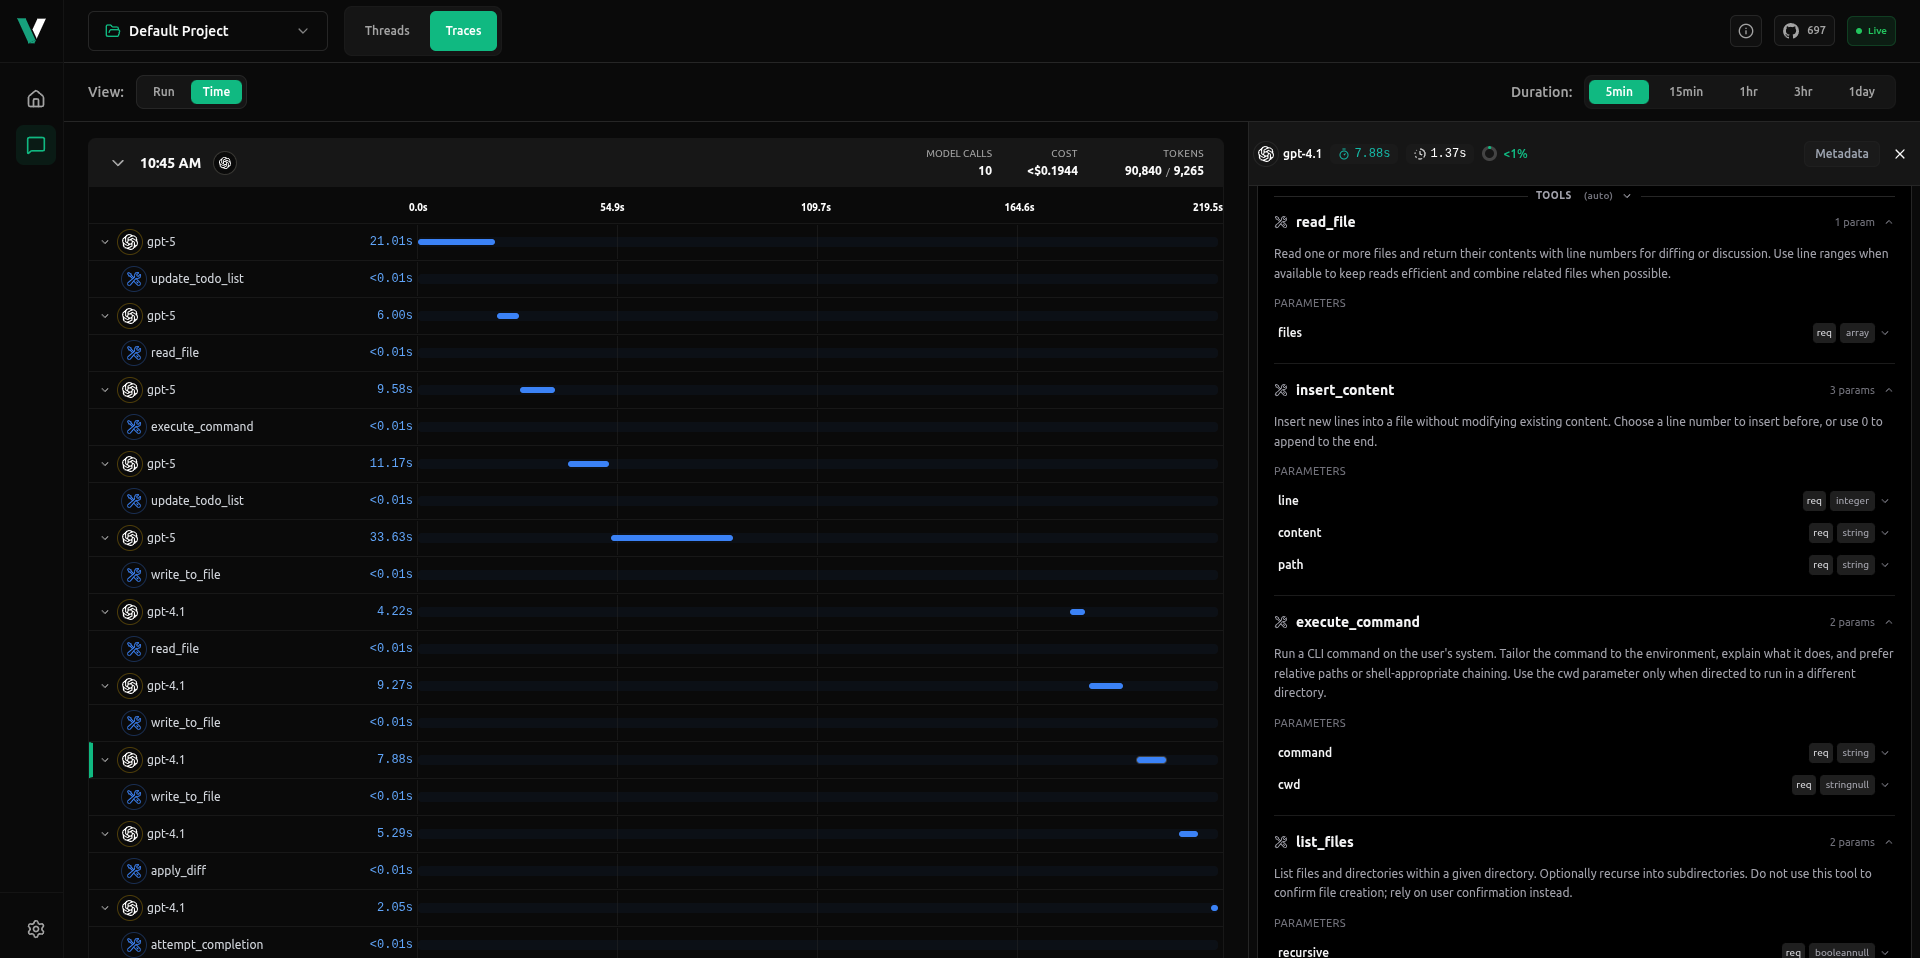Viewport: 1920px width, 958px height.
Task: Collapse the 10:45 AM trace group
Action: 118,163
